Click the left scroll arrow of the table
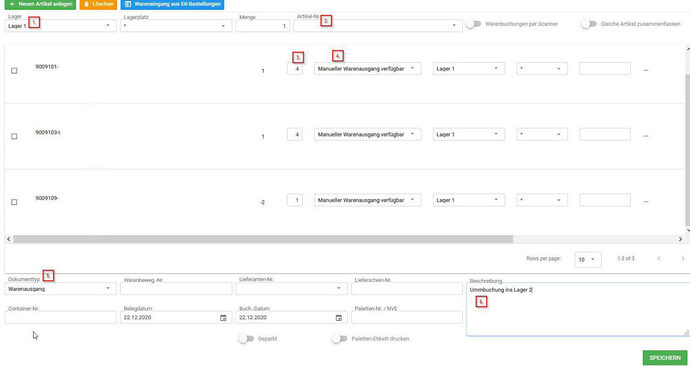 pos(8,239)
